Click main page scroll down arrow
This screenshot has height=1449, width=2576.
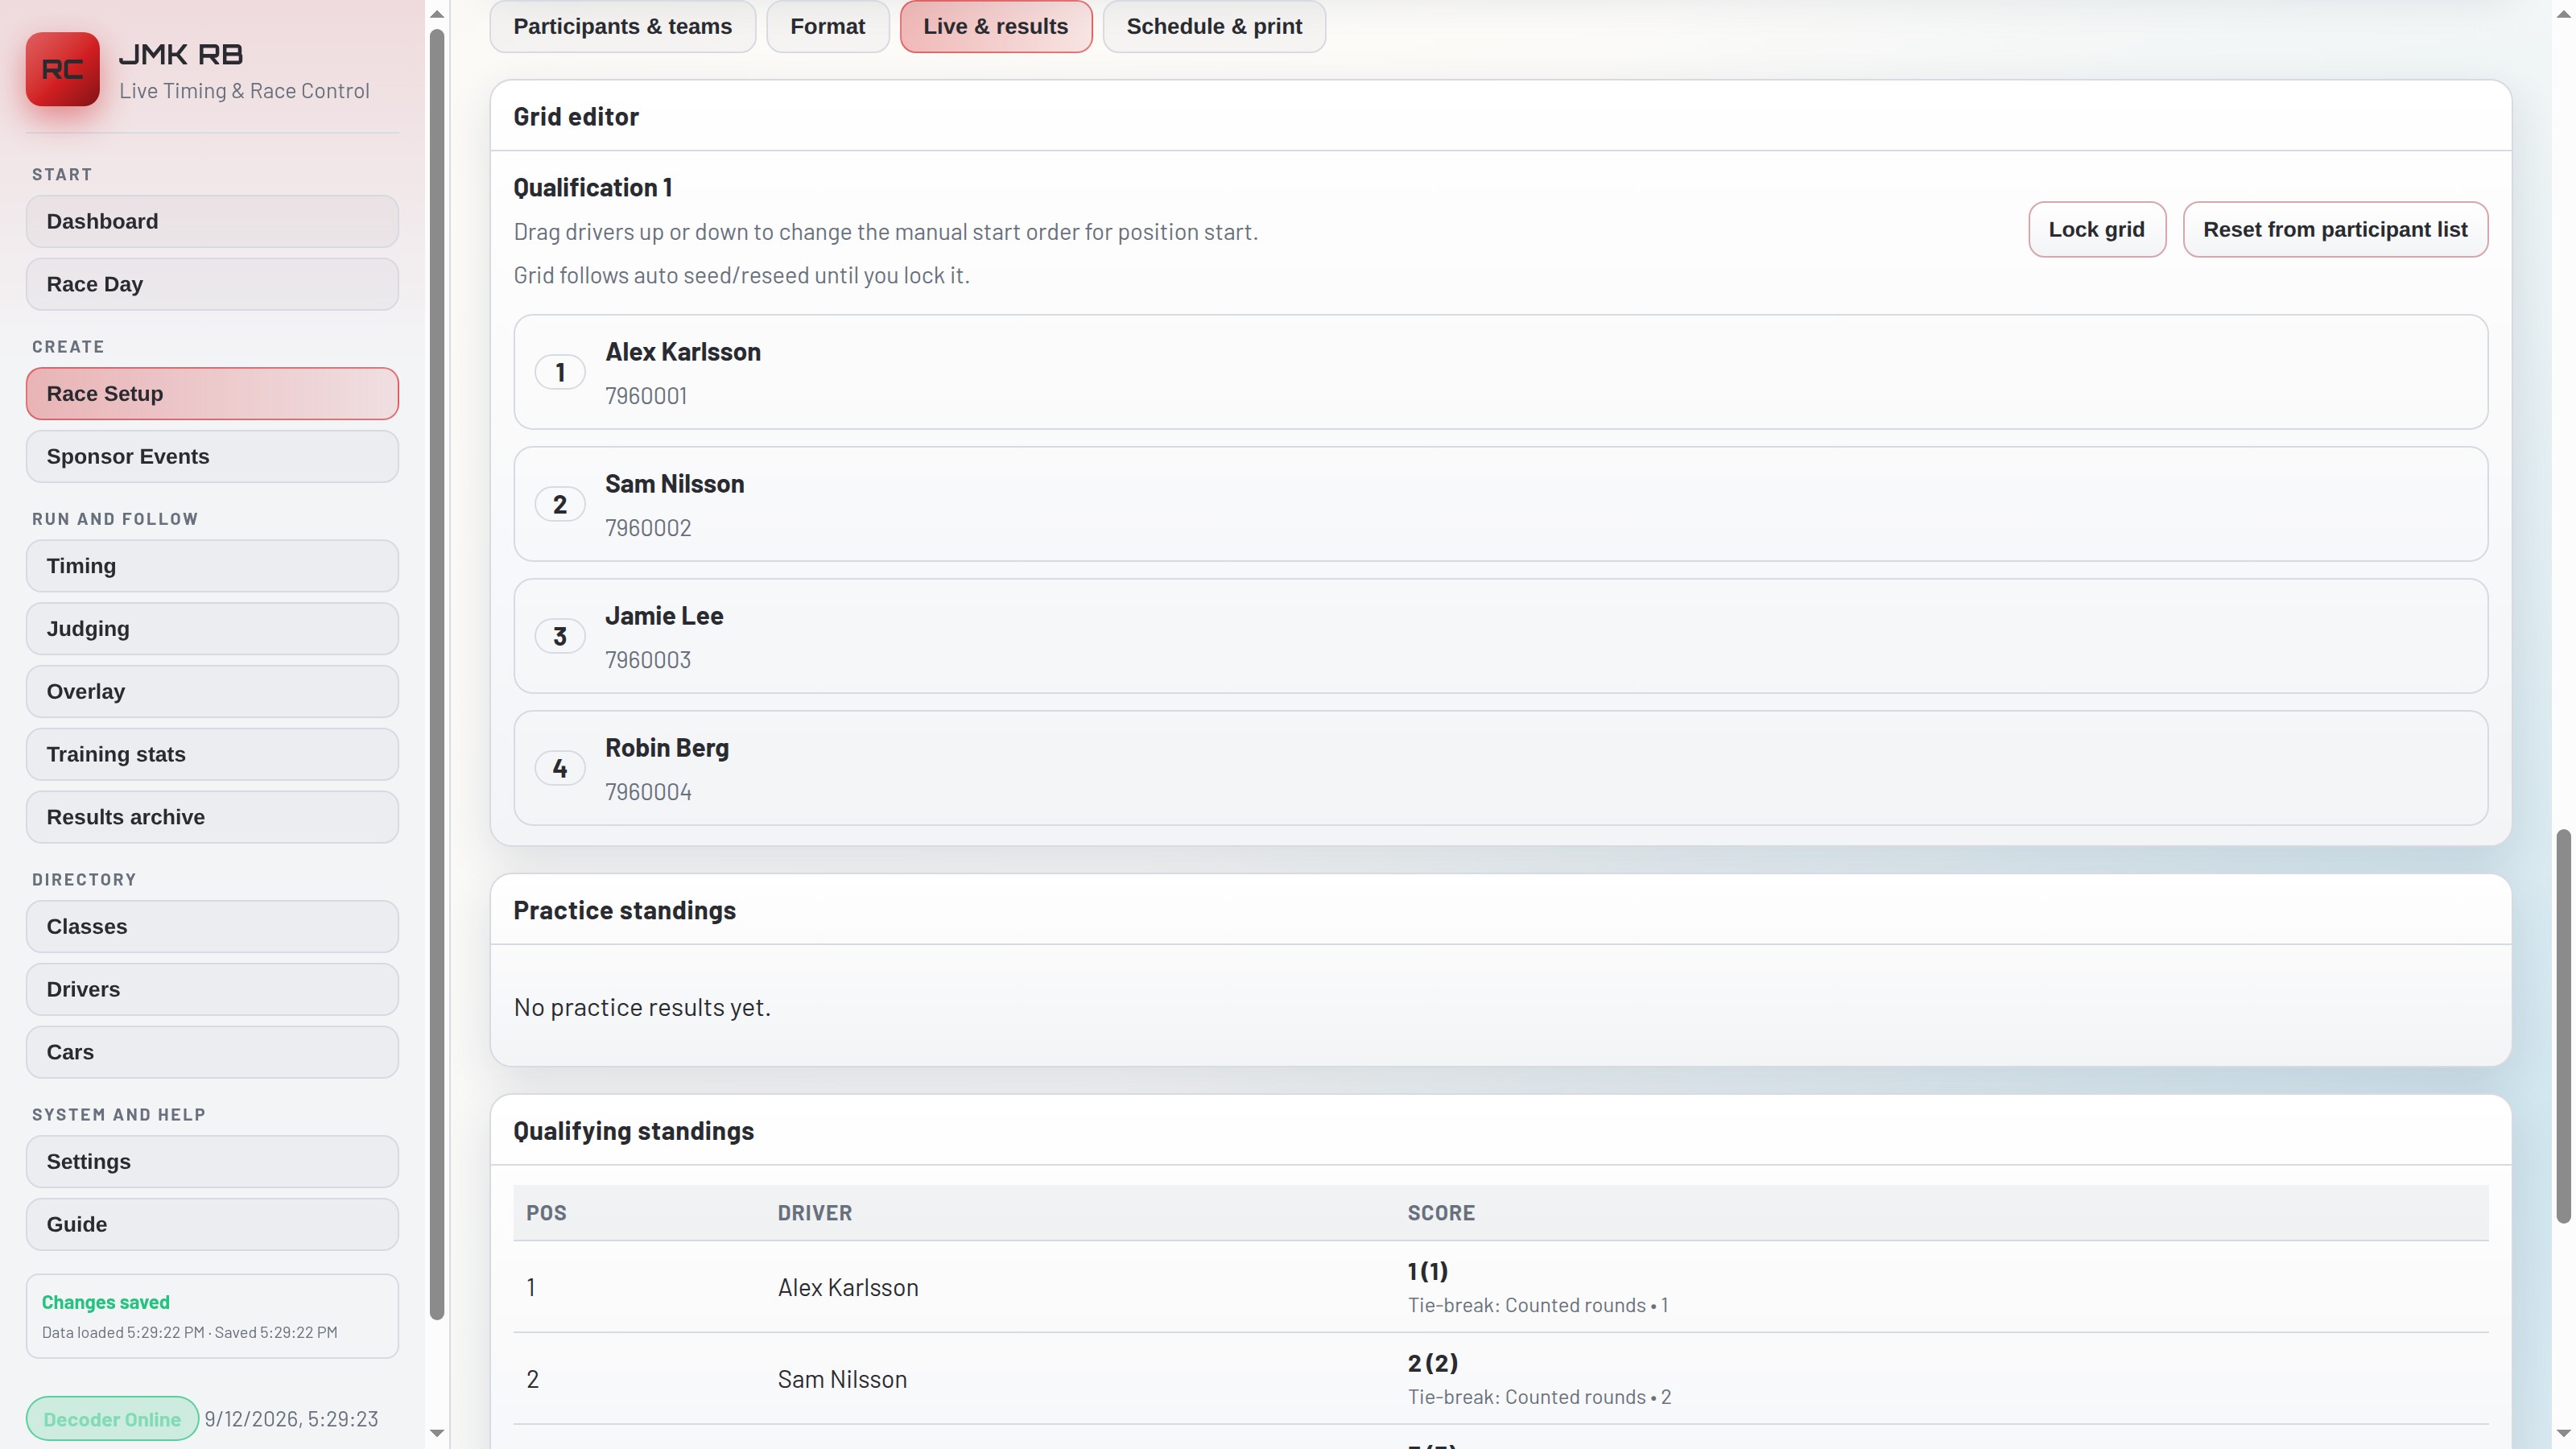[2563, 1433]
